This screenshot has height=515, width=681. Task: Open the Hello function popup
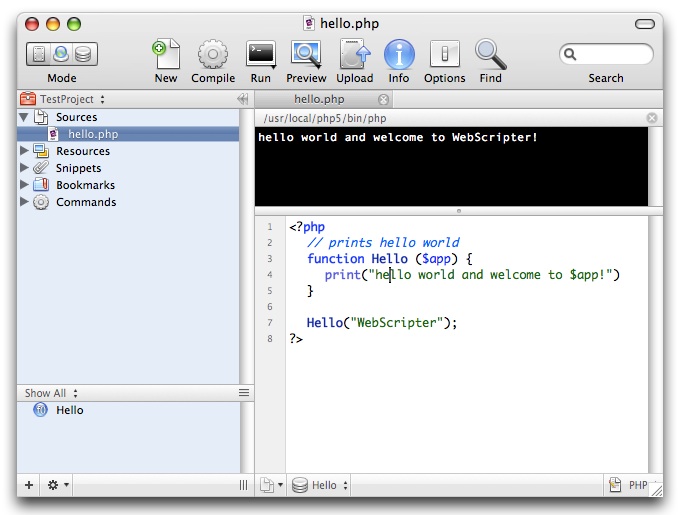[320, 485]
